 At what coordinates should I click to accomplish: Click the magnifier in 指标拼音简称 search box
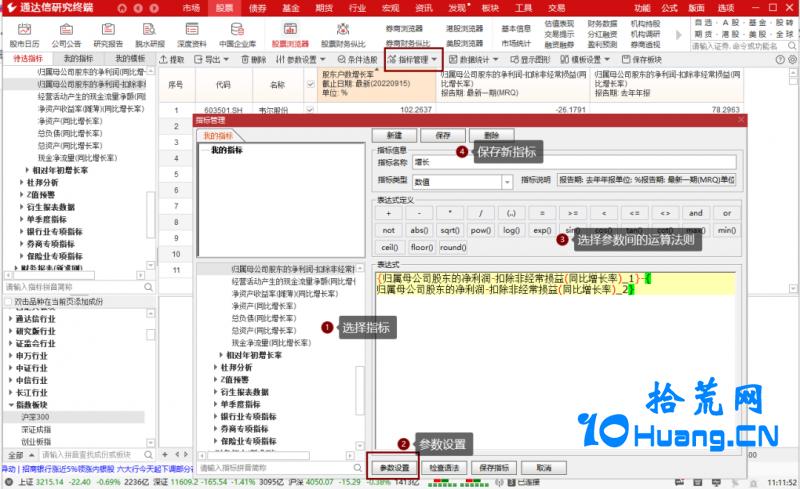148,287
